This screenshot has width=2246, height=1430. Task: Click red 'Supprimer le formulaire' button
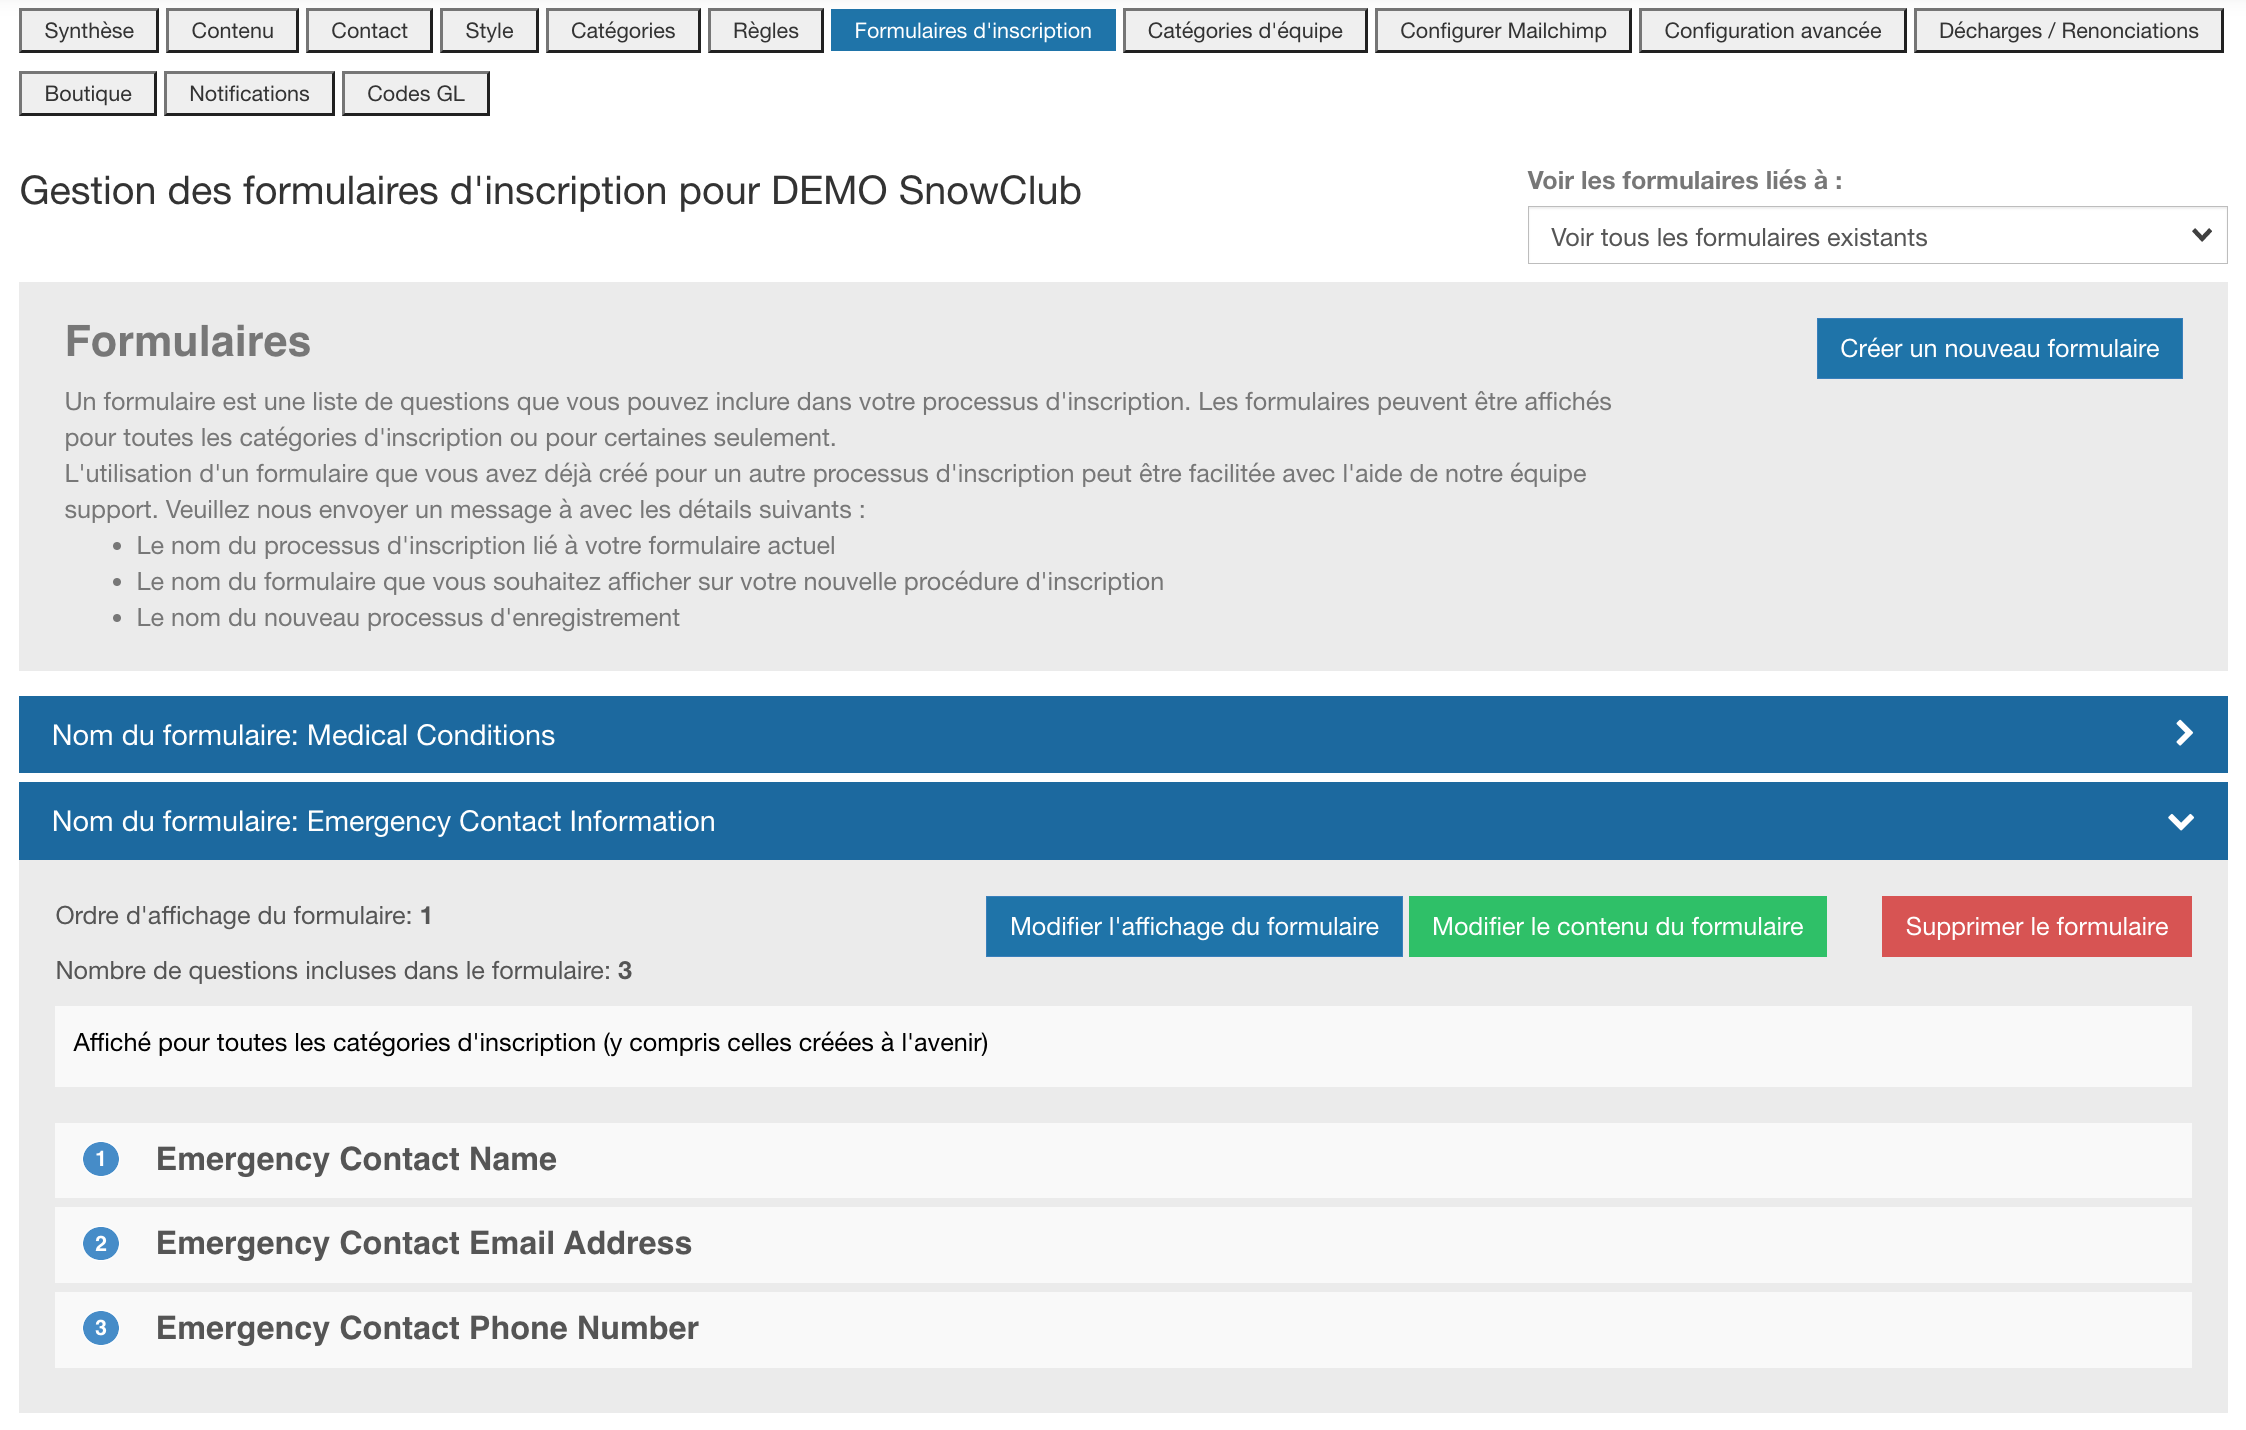pyautogui.click(x=2035, y=926)
